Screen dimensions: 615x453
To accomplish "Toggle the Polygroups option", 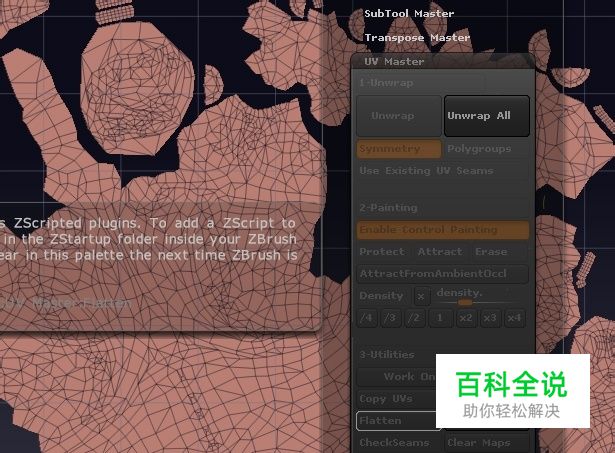I will [487, 149].
